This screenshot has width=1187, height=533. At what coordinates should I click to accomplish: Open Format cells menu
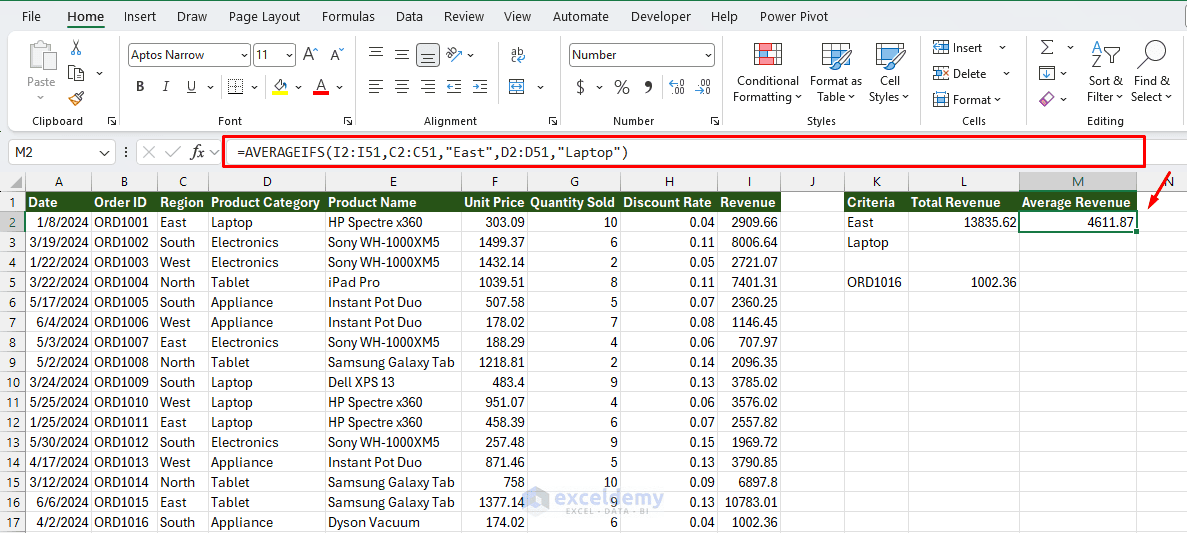pos(967,99)
